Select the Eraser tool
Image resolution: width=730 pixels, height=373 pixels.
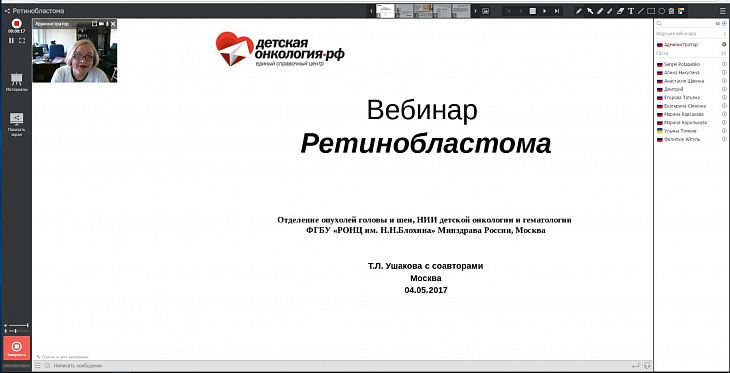(x=621, y=11)
